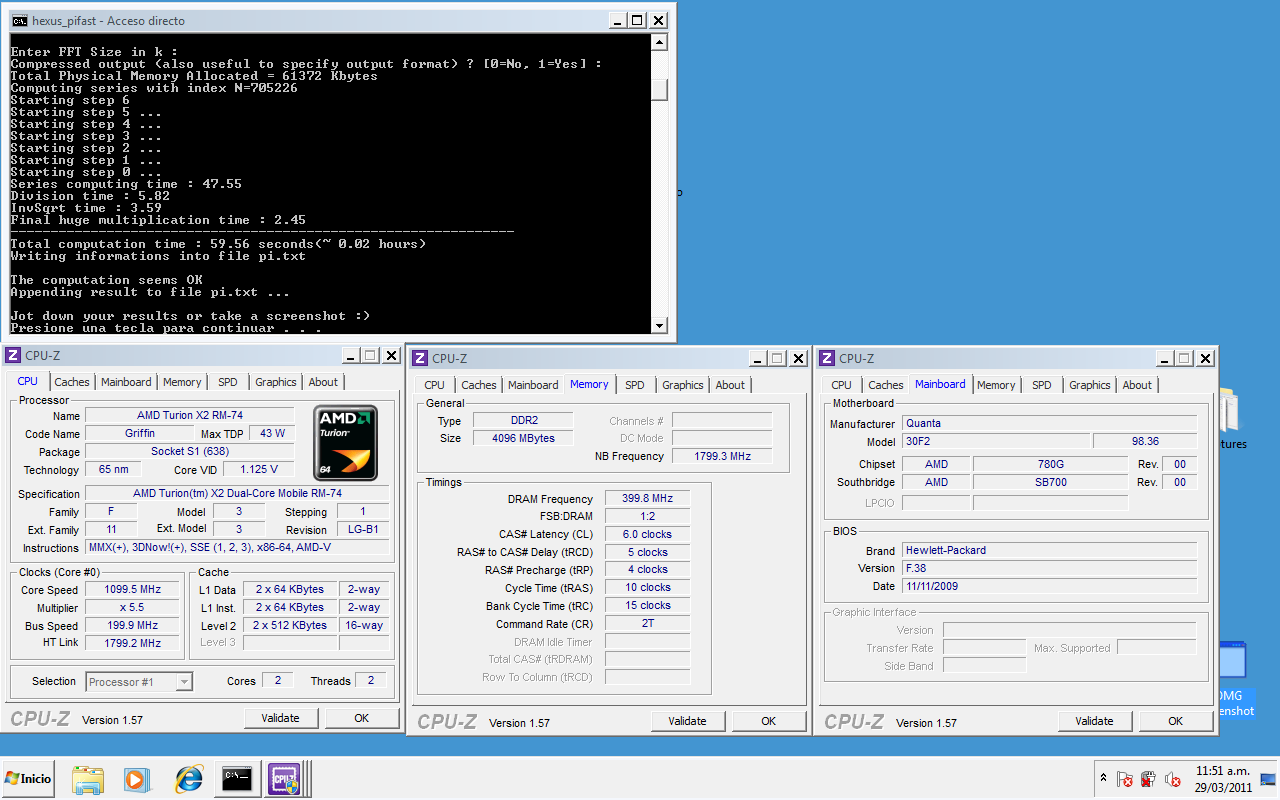Select the Memory tab in the left CPU window

(x=182, y=382)
